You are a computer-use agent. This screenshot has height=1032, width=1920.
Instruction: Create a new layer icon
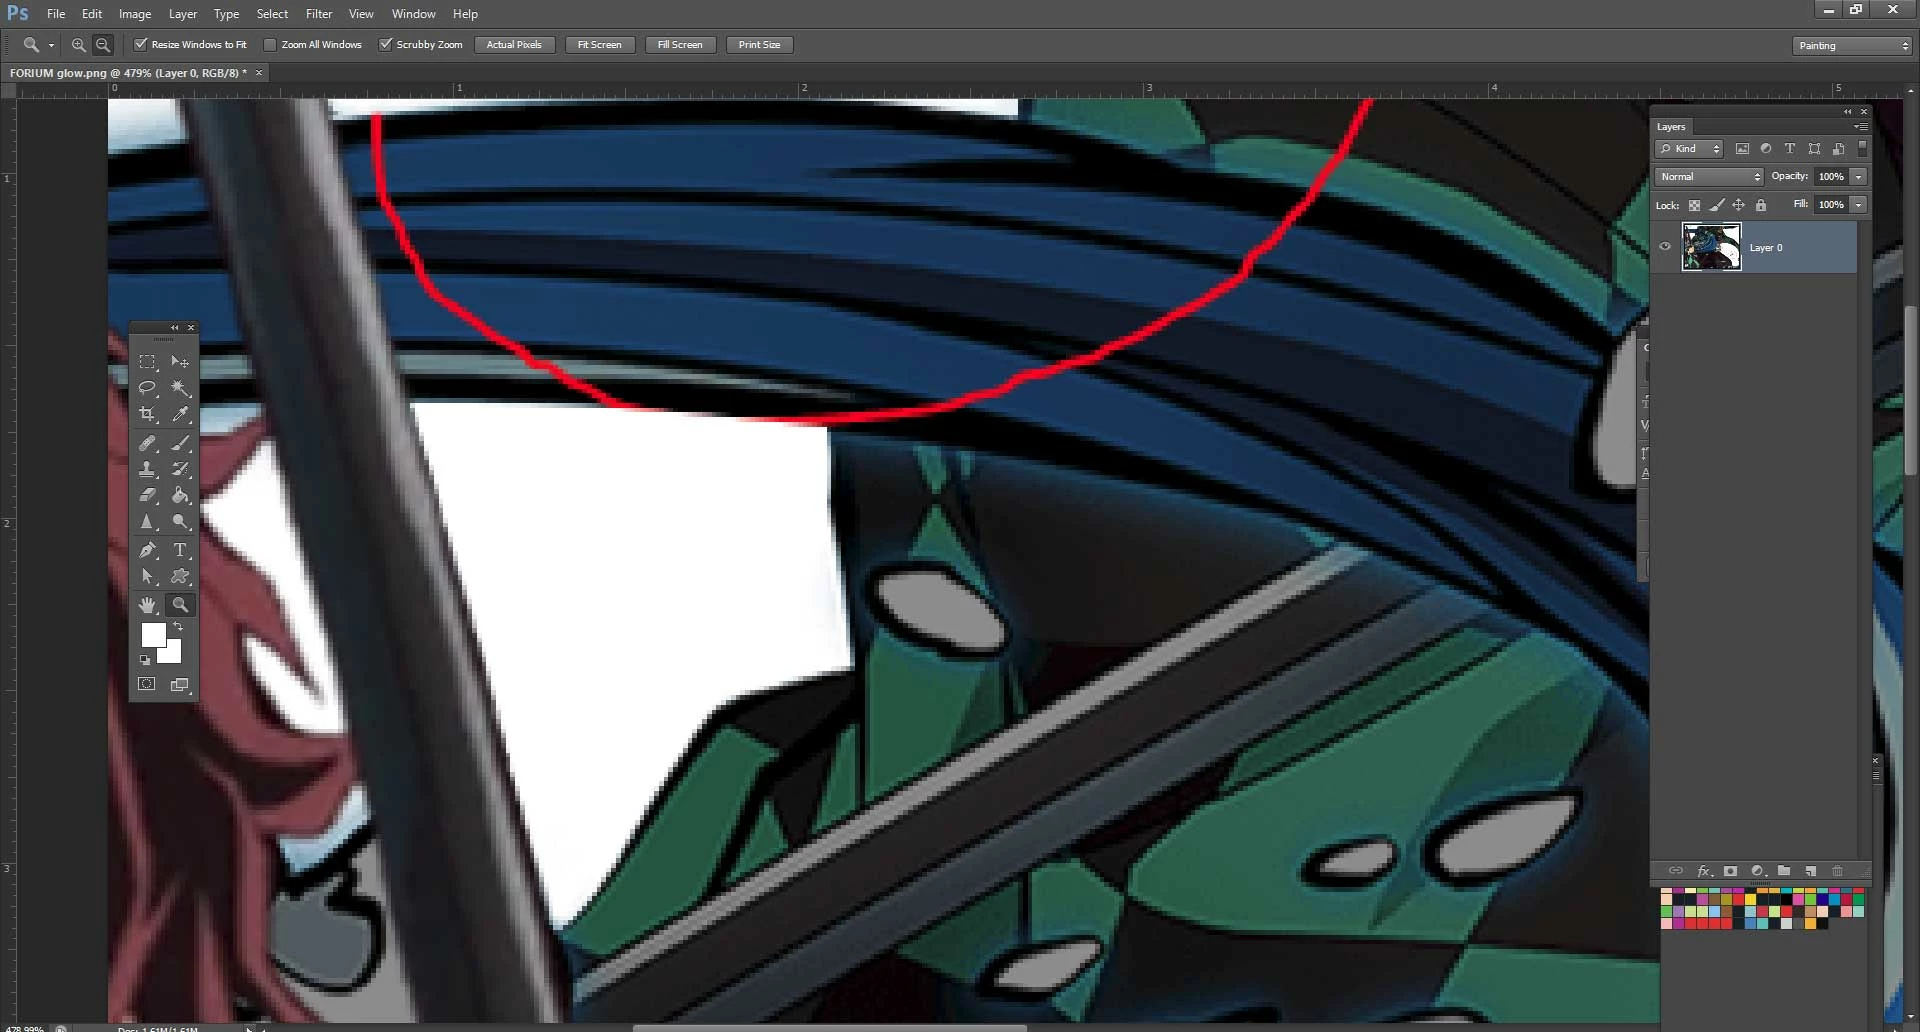1811,871
